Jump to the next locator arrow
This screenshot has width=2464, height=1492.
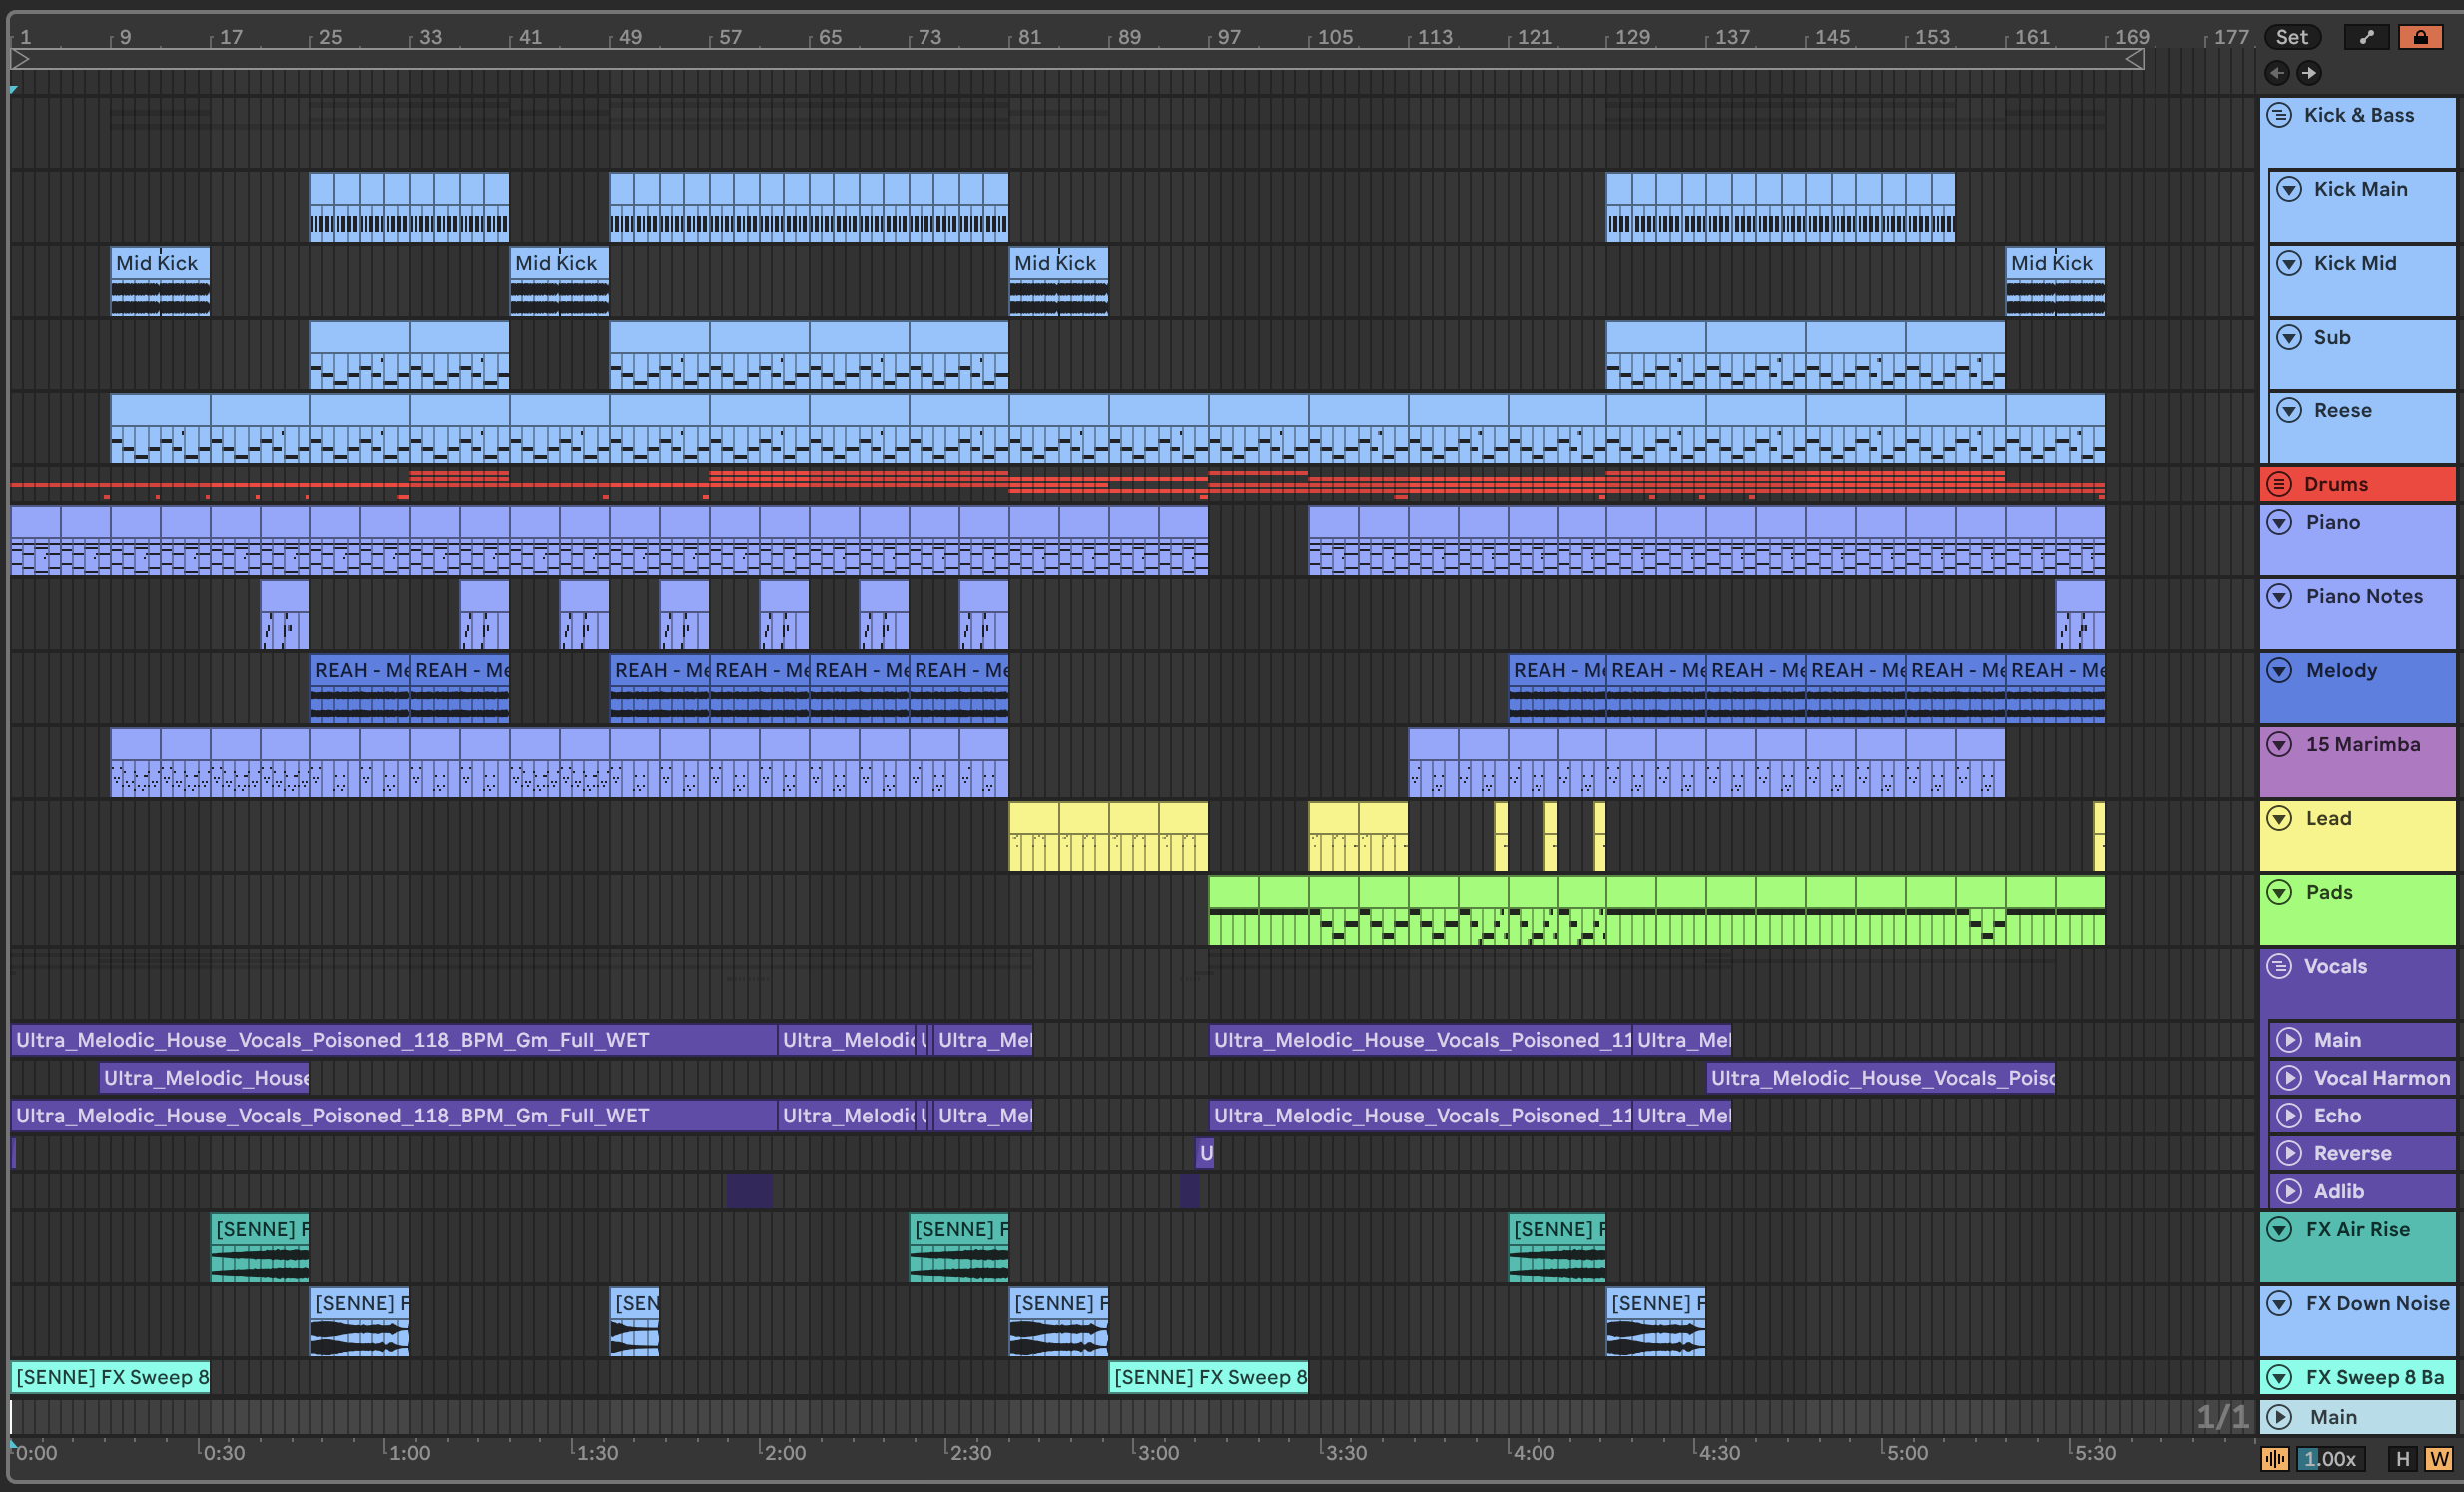click(x=2309, y=72)
